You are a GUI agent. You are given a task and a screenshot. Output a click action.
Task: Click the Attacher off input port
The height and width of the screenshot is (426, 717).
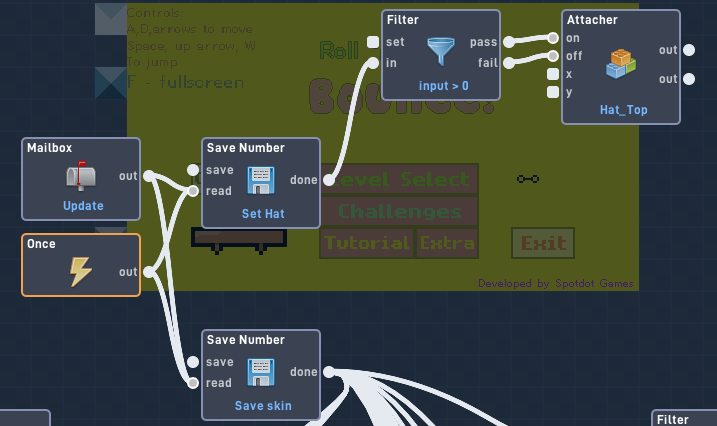[553, 56]
